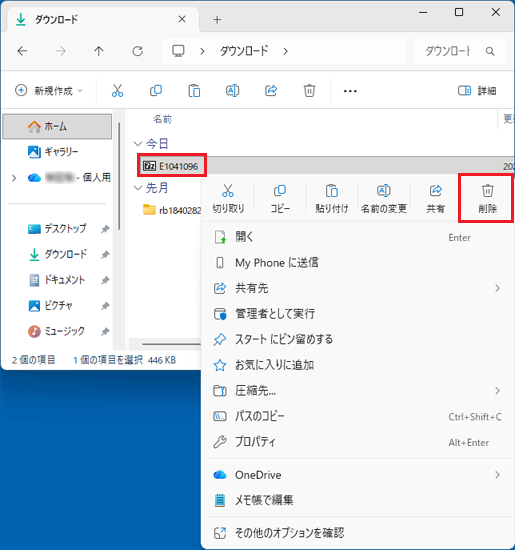Screen dimensions: 515x550
Task: Select スタート にピン留めする
Action: 357,339
